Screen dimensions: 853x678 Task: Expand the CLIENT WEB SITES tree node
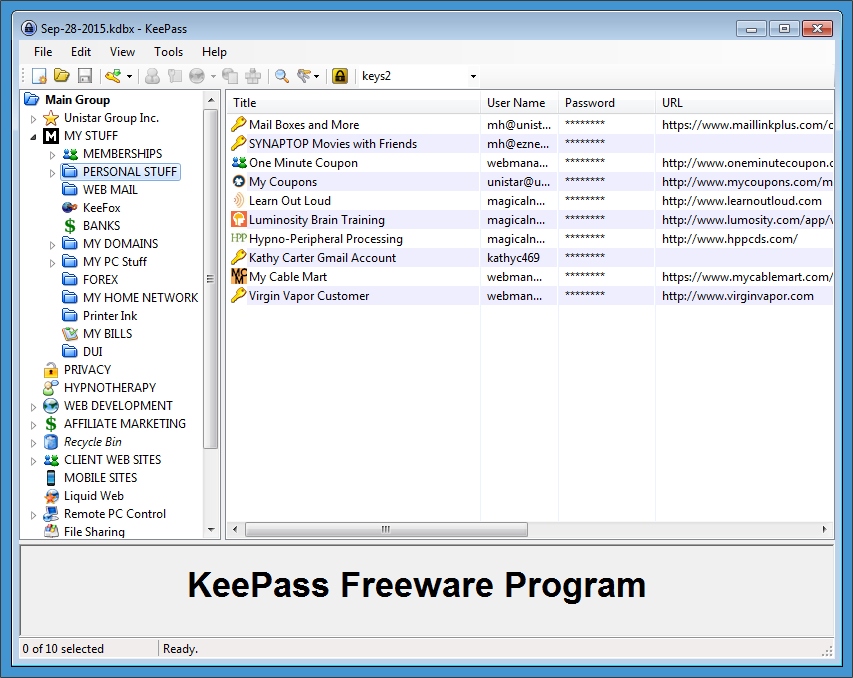point(33,460)
